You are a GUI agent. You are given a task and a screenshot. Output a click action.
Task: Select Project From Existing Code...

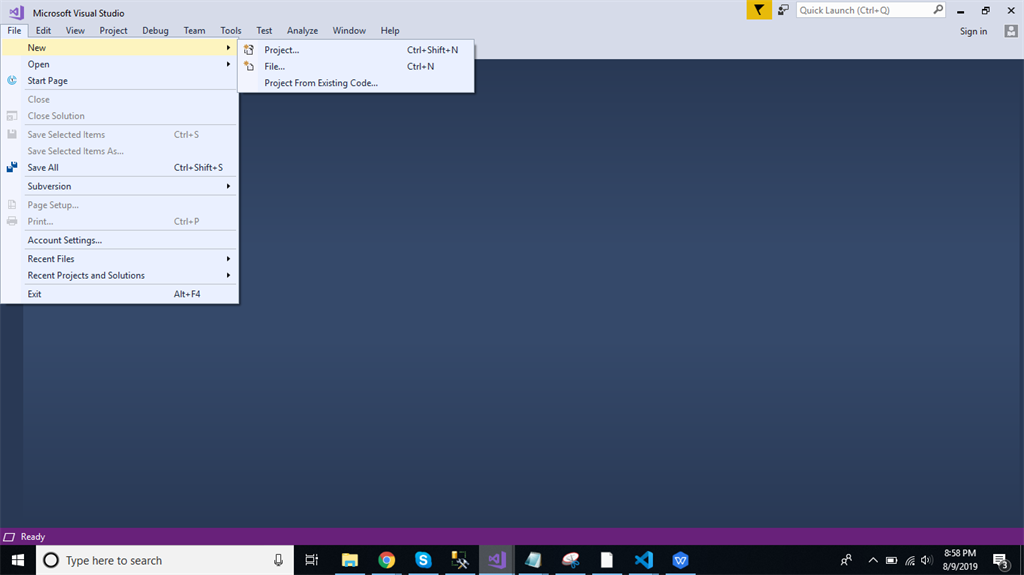click(356, 83)
